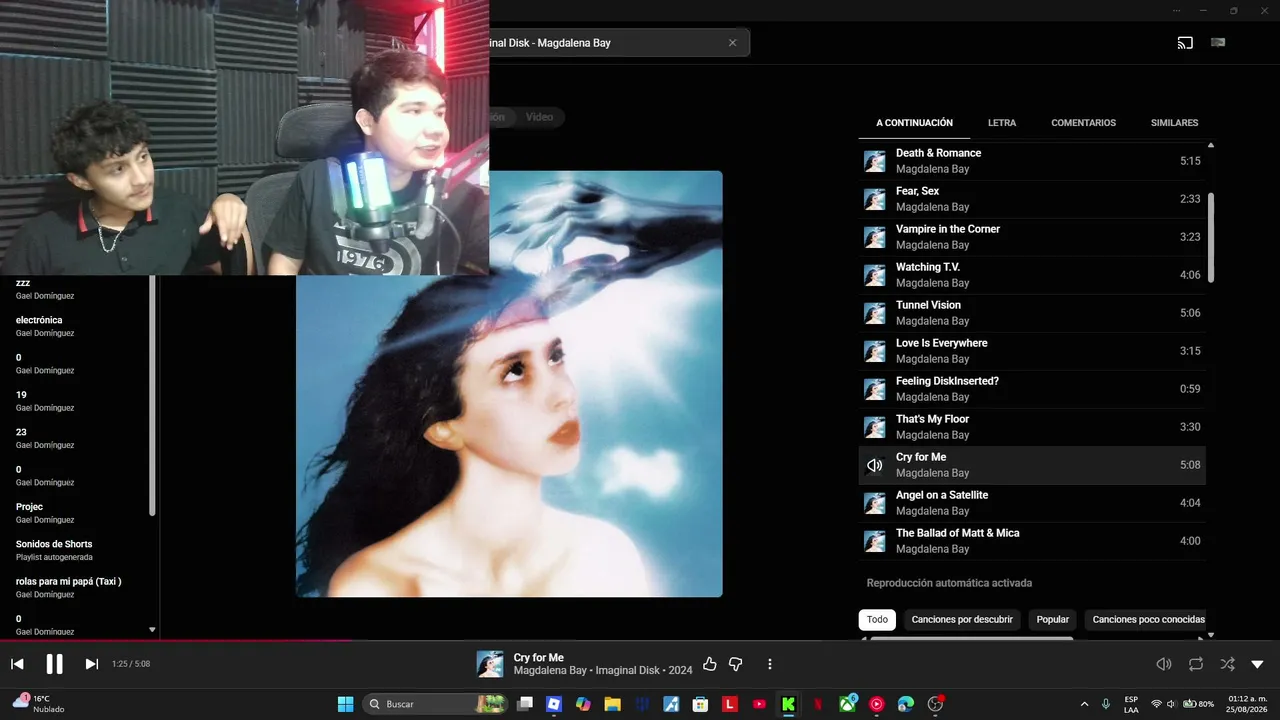The image size is (1280, 720).
Task: Open the playlist named 19
Action: pyautogui.click(x=21, y=395)
